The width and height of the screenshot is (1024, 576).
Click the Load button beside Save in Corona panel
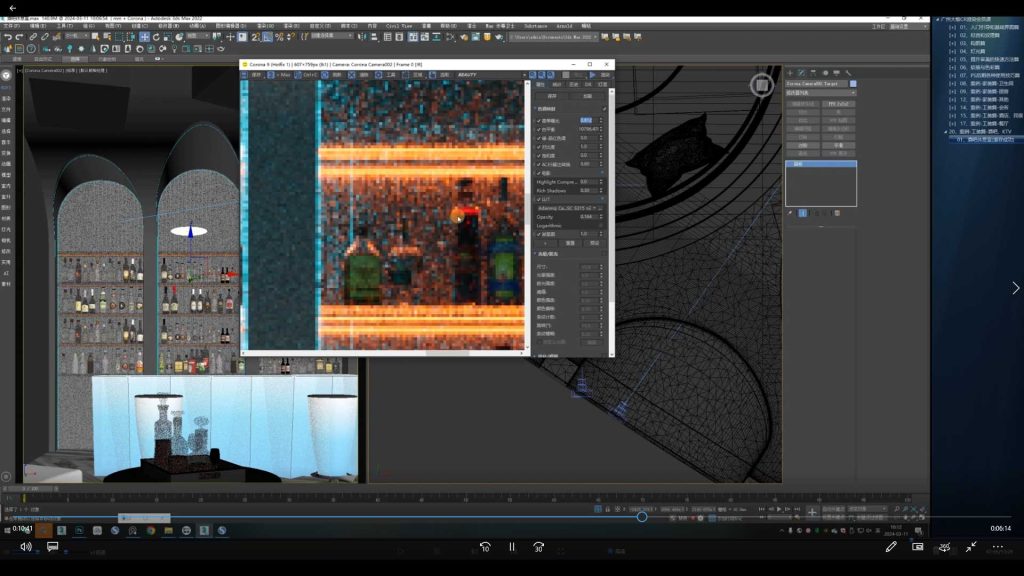coord(587,96)
